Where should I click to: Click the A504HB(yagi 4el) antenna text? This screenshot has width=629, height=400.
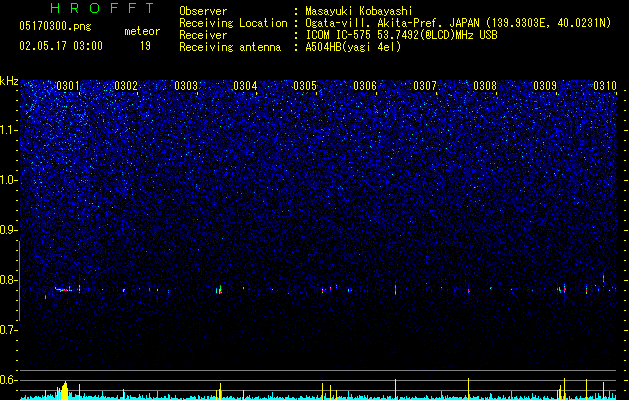click(353, 47)
